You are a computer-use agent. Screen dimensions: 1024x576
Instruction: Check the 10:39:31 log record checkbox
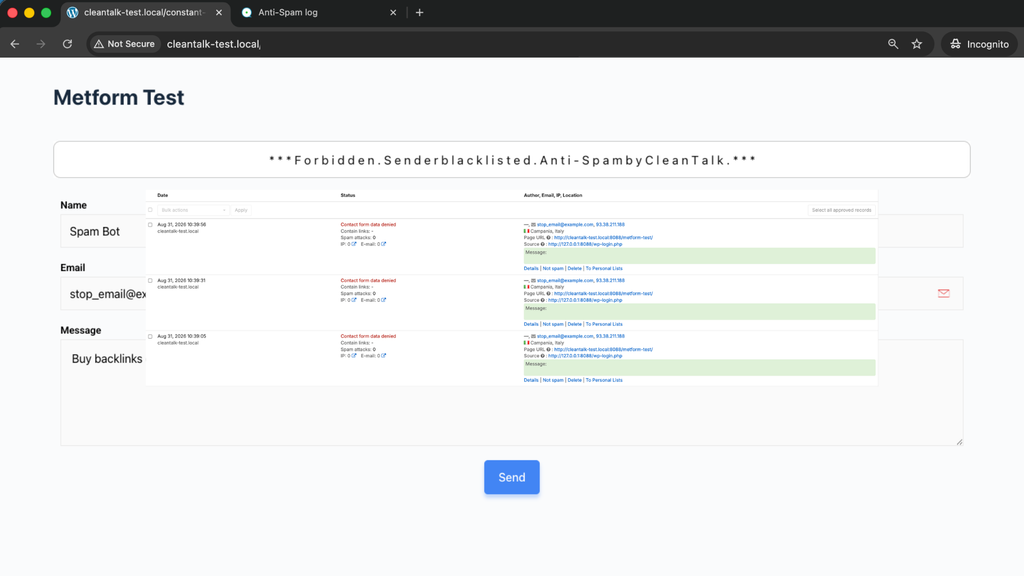(150, 281)
